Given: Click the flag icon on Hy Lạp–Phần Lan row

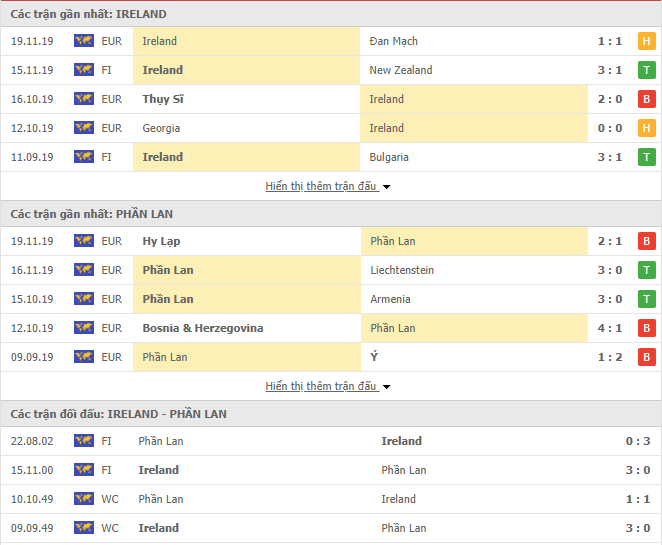Looking at the screenshot, I should tap(84, 241).
